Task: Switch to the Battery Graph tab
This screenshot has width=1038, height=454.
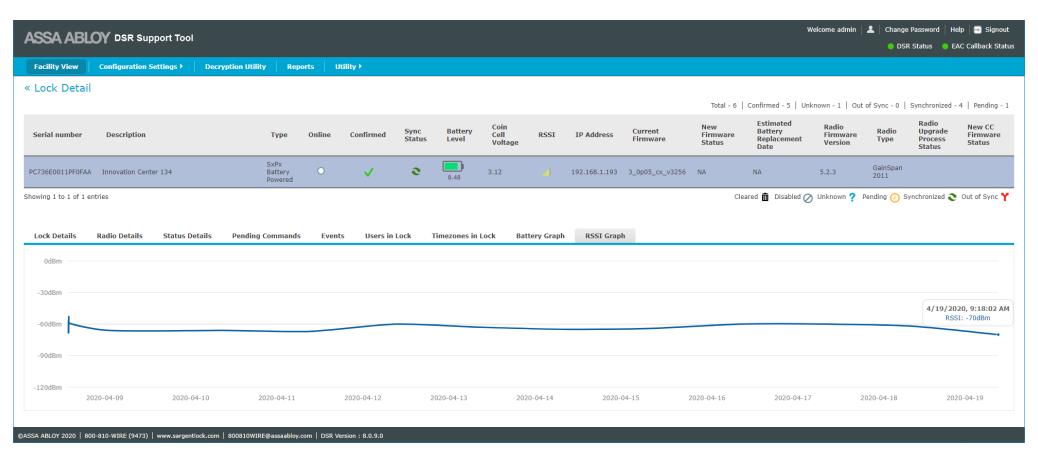Action: (x=540, y=236)
